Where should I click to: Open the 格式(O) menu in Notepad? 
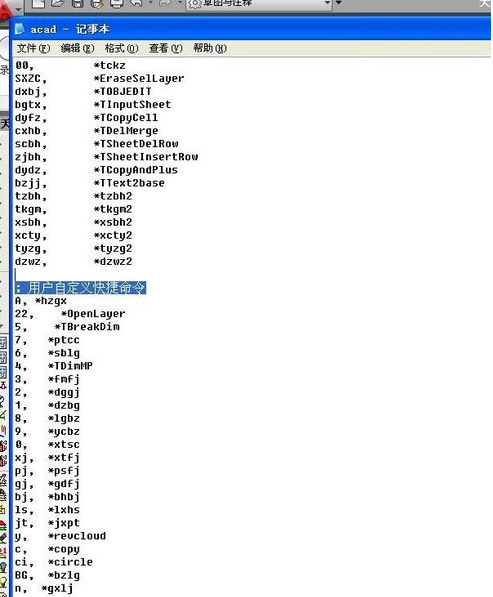click(121, 48)
